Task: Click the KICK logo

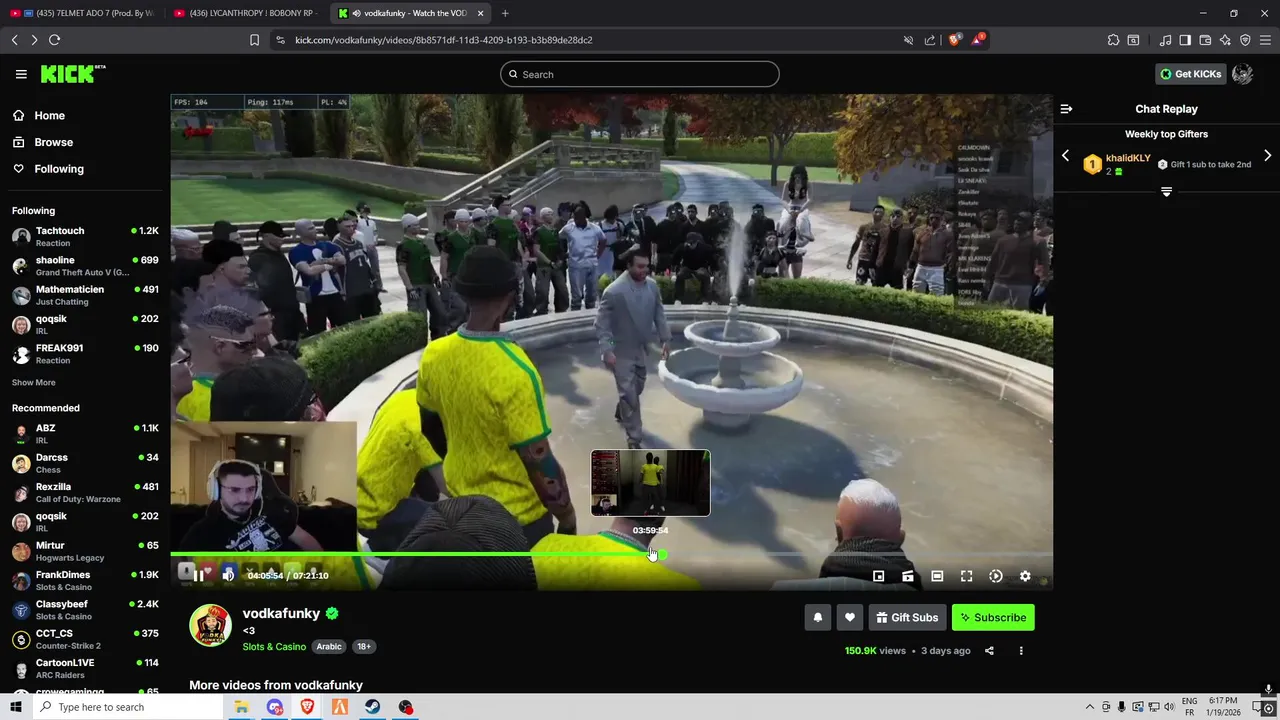Action: click(72, 74)
